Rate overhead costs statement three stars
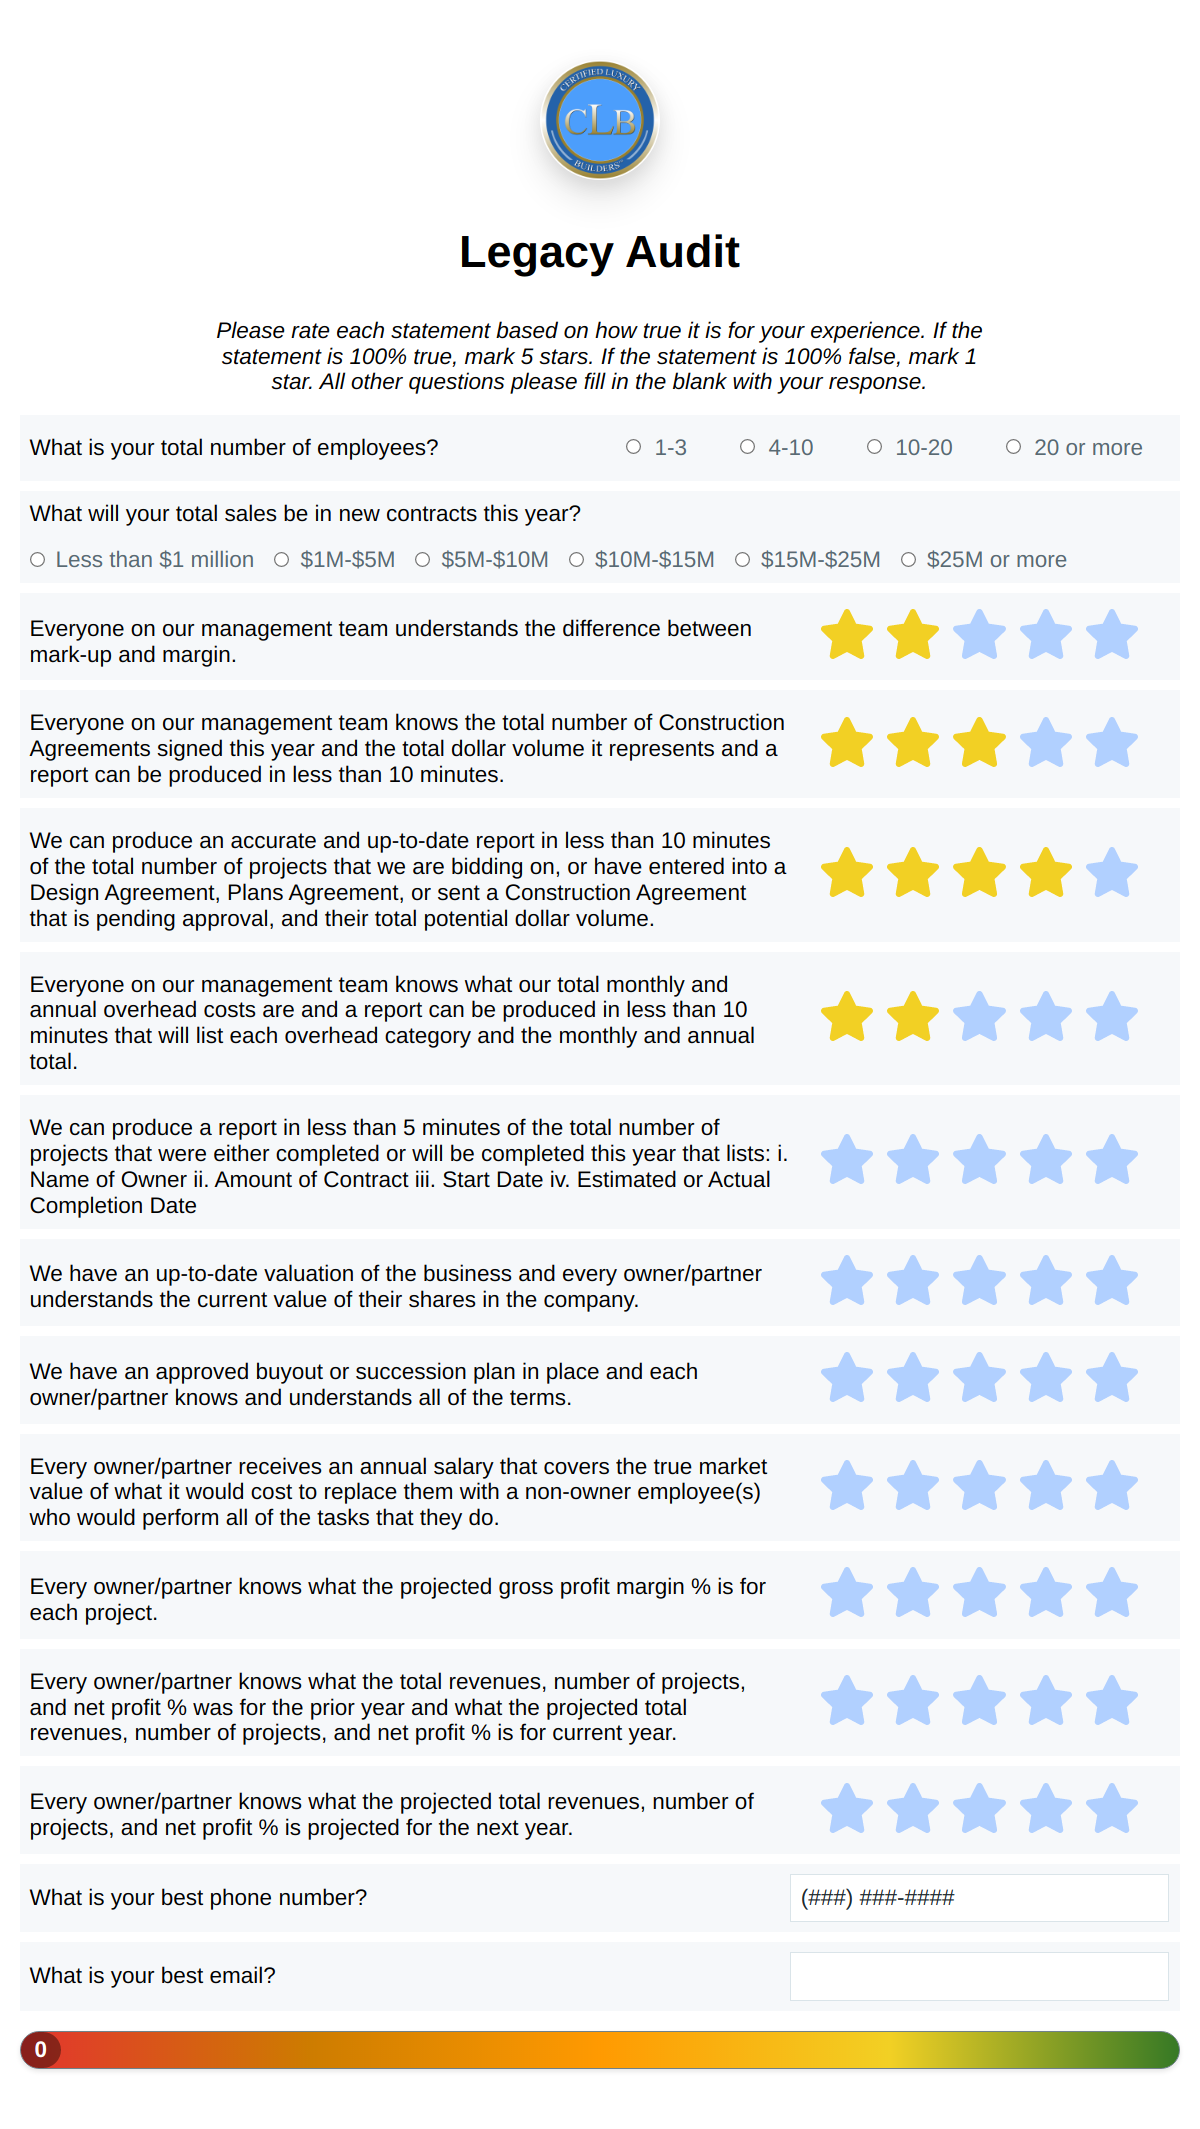 [979, 1017]
